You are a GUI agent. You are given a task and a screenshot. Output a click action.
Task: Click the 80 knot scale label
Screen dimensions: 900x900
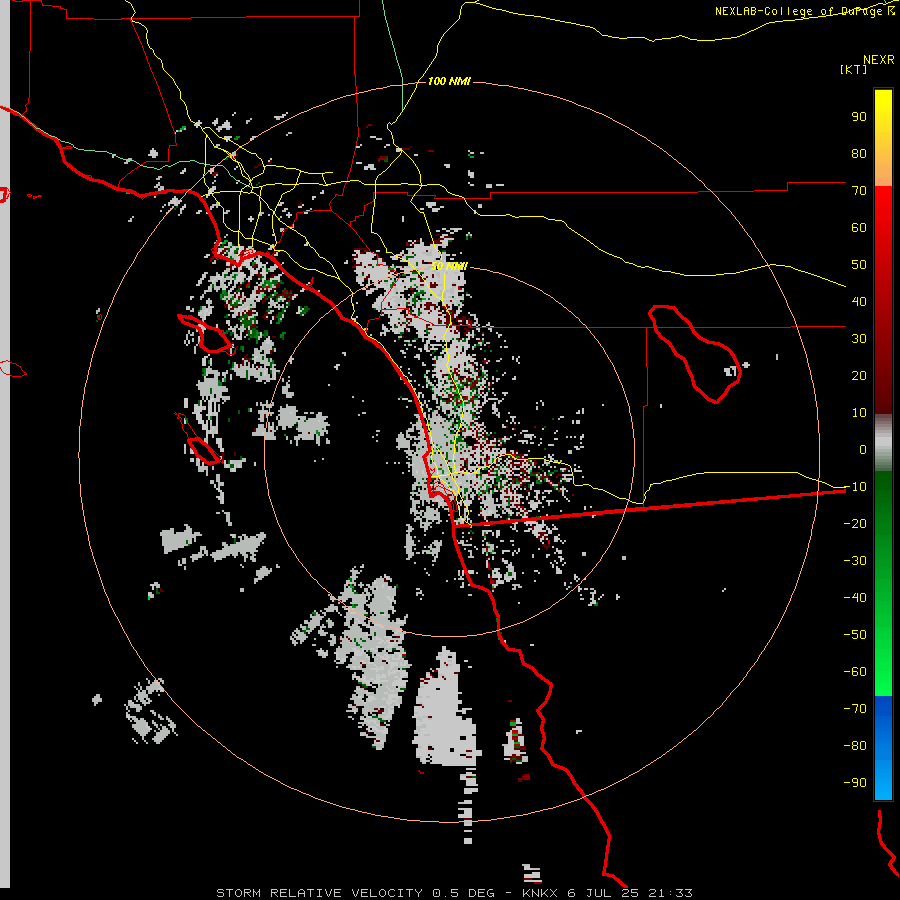tap(859, 153)
